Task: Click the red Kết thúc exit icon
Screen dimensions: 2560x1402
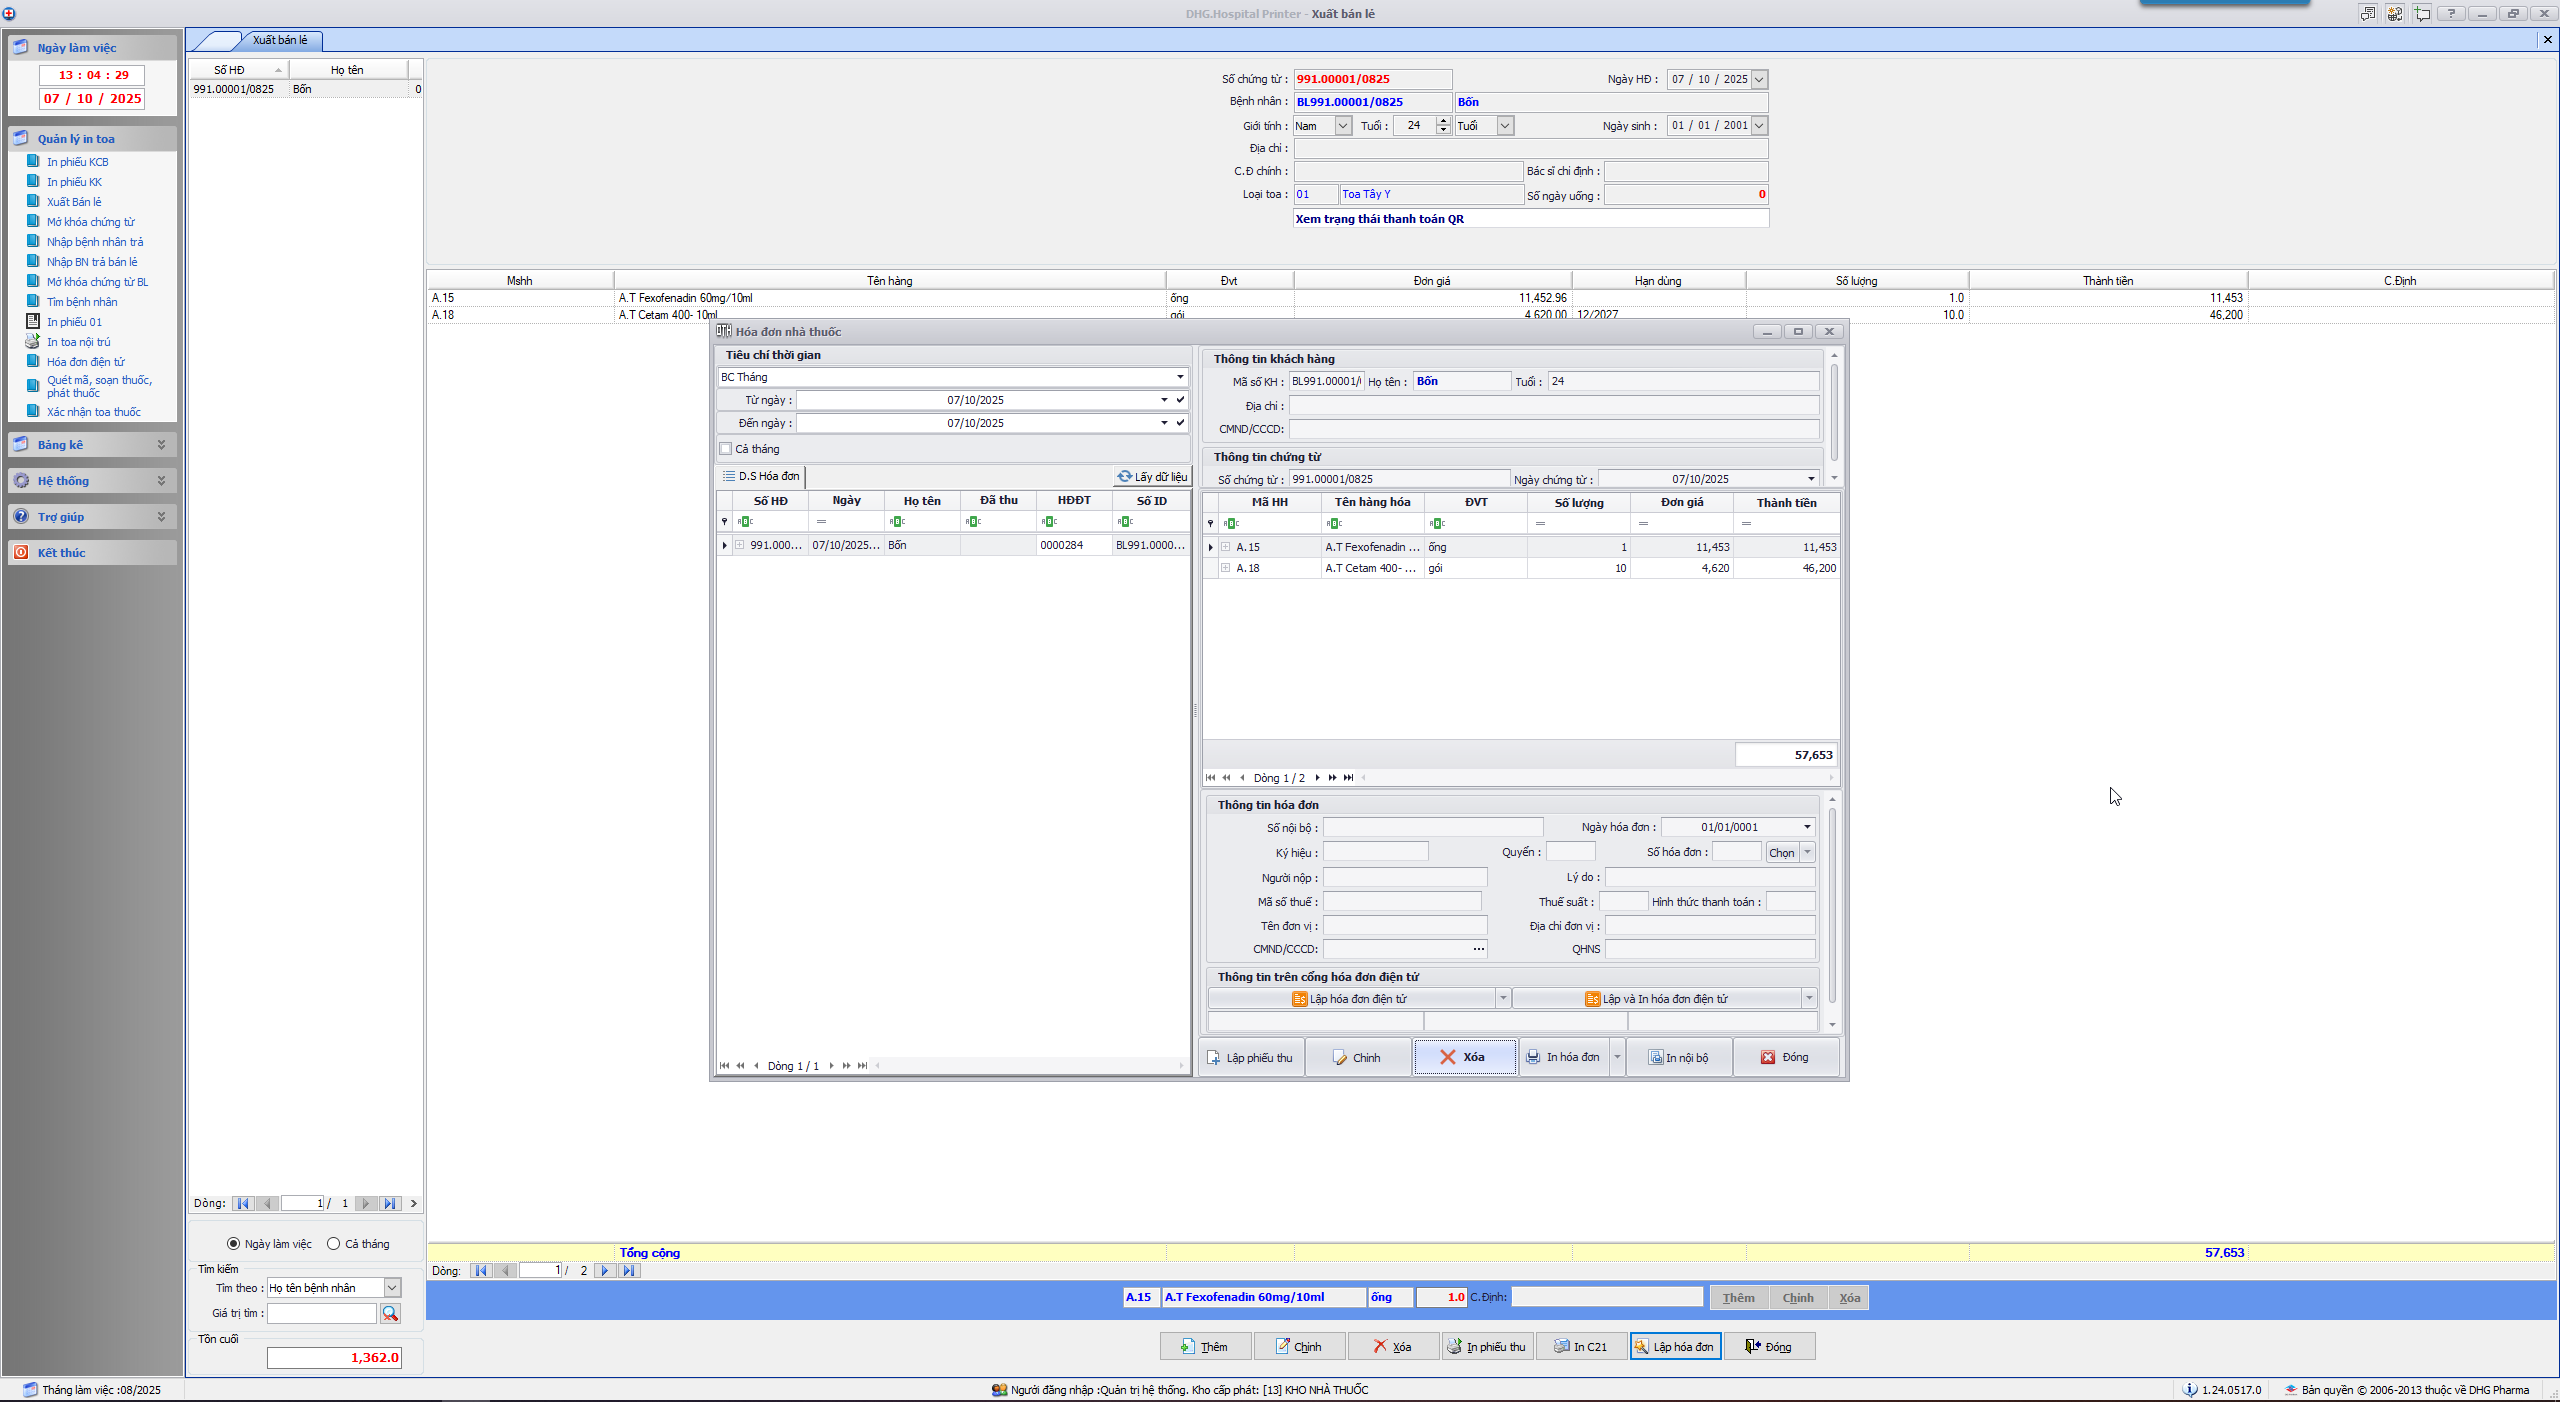Action: (x=21, y=552)
